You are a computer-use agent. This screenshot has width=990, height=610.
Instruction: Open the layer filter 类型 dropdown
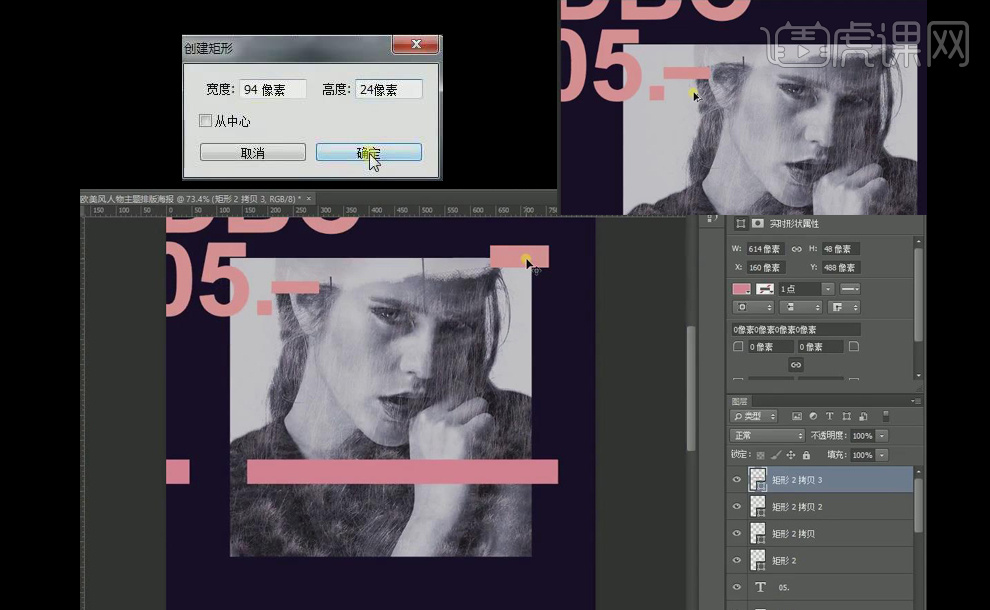pyautogui.click(x=754, y=416)
